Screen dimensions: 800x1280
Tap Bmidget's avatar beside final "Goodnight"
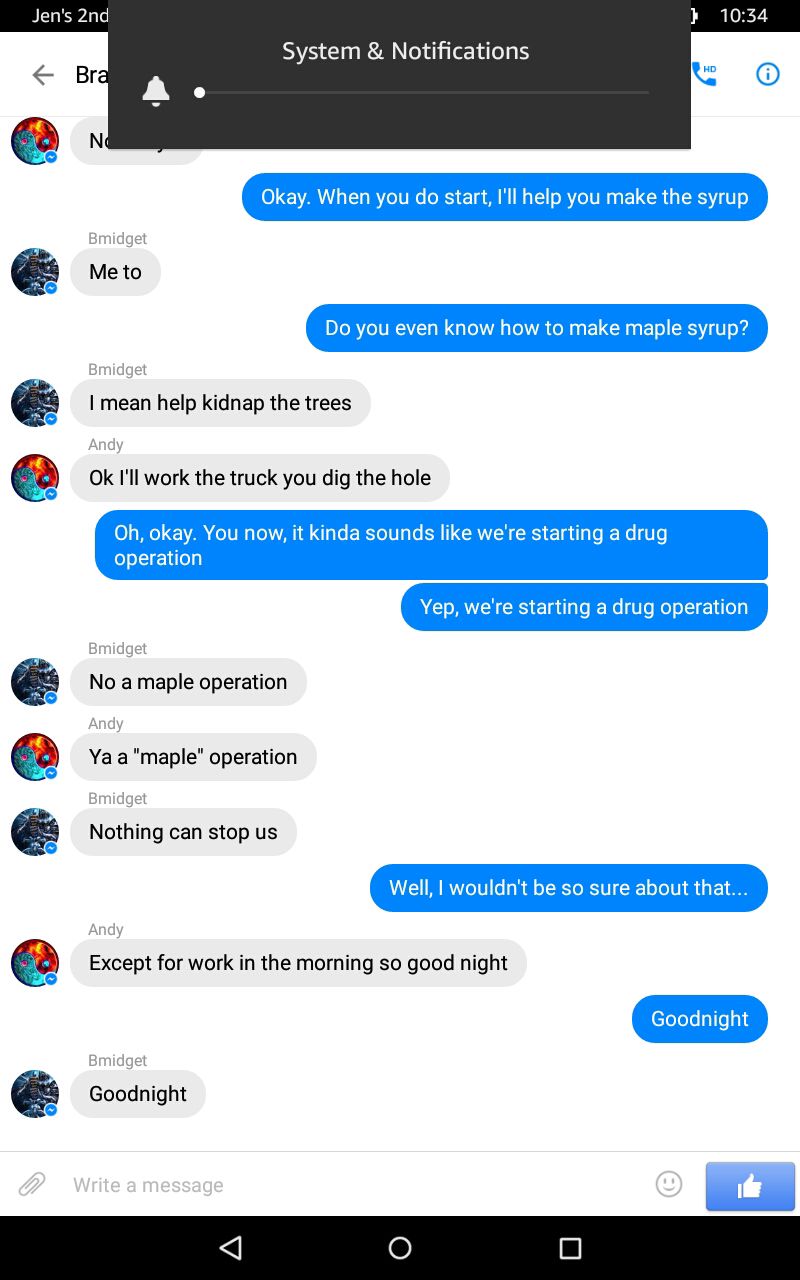coord(35,1094)
